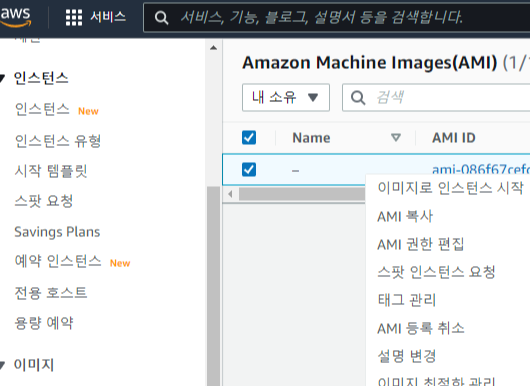Viewport: 530px width, 386px height.
Task: Open 예약 인스턴스 in sidebar
Action: [58, 261]
